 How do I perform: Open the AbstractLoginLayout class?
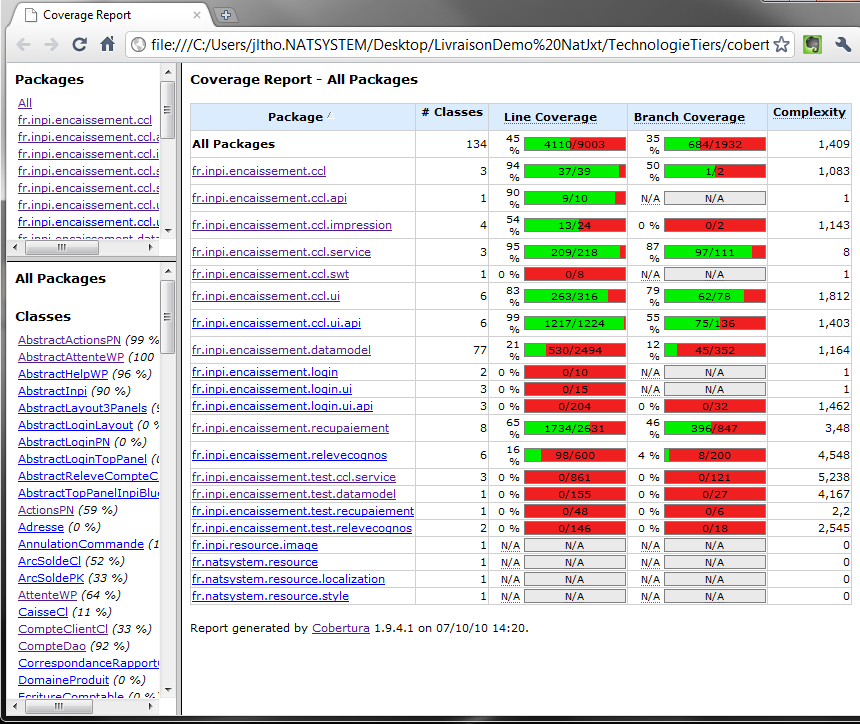click(x=75, y=425)
